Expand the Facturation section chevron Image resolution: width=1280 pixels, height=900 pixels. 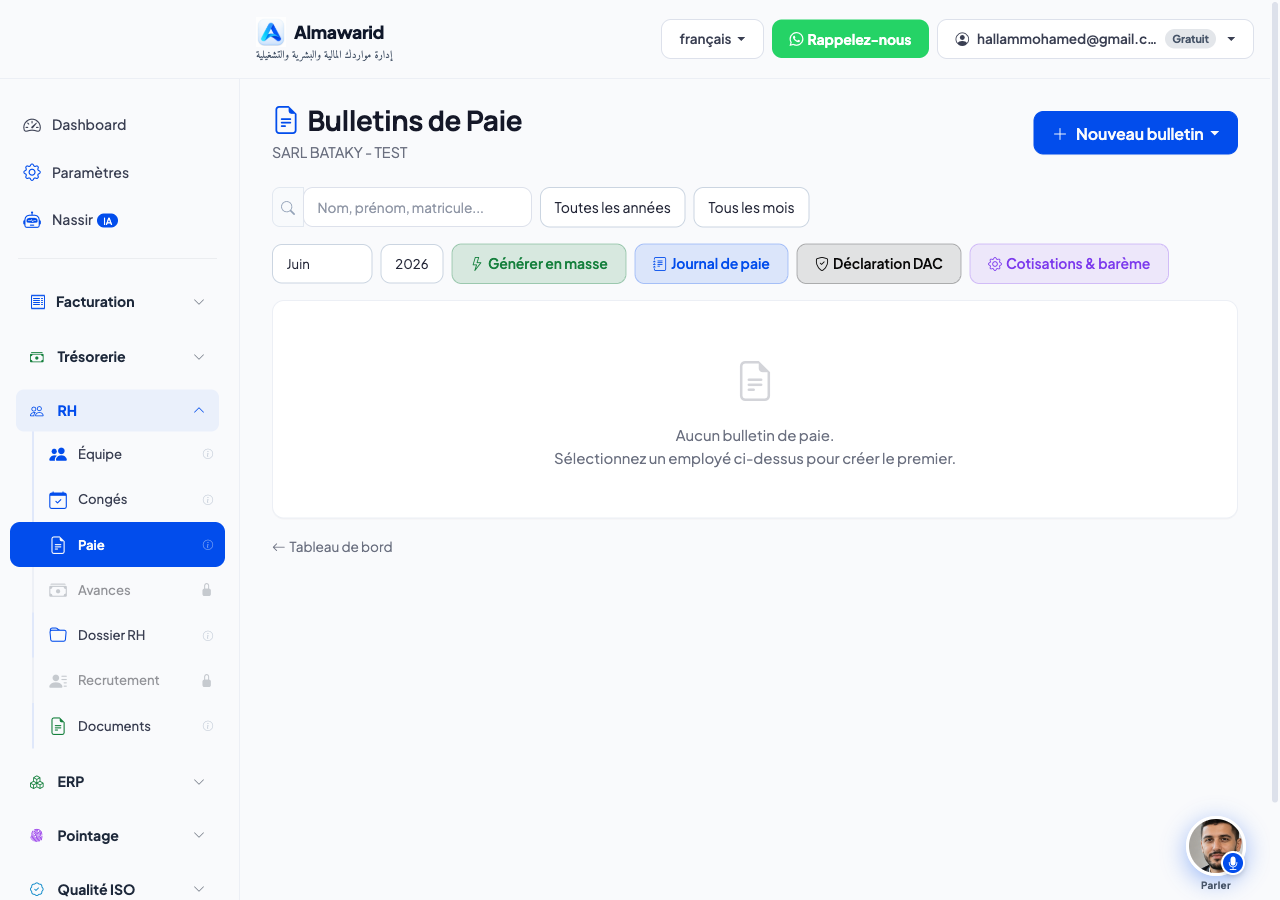pos(199,302)
